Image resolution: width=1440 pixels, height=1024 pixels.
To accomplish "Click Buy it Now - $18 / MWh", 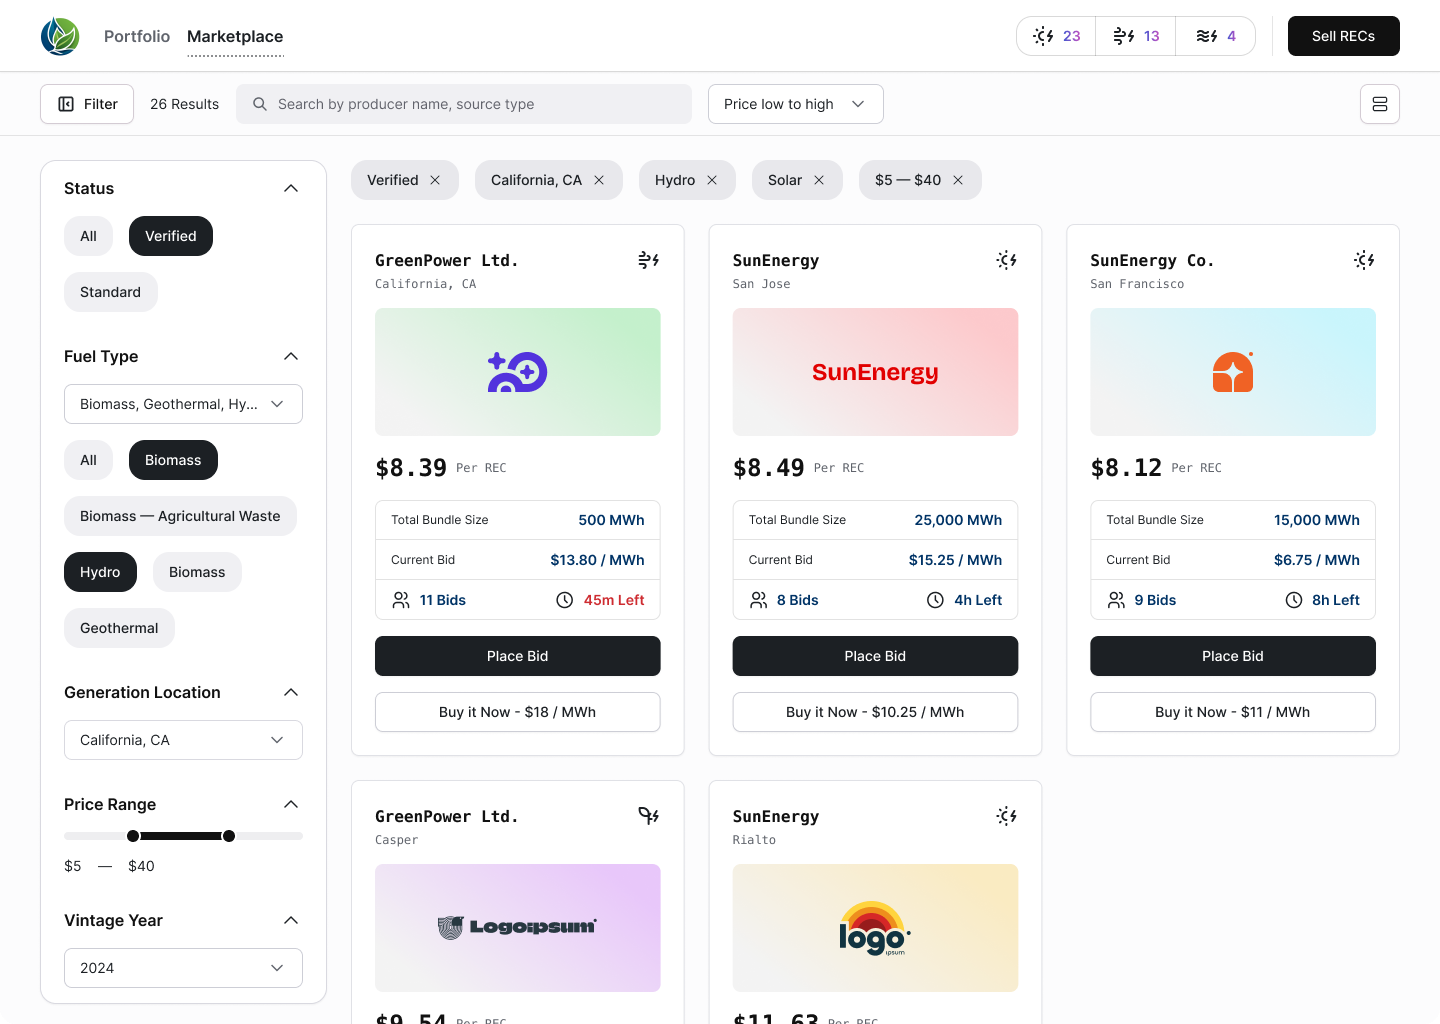I will tap(517, 712).
